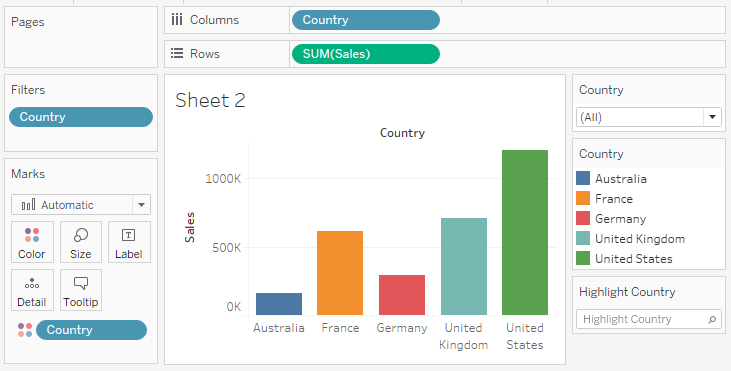The height and width of the screenshot is (371, 731).
Task: Click into the Highlight Country search field
Action: tap(648, 319)
